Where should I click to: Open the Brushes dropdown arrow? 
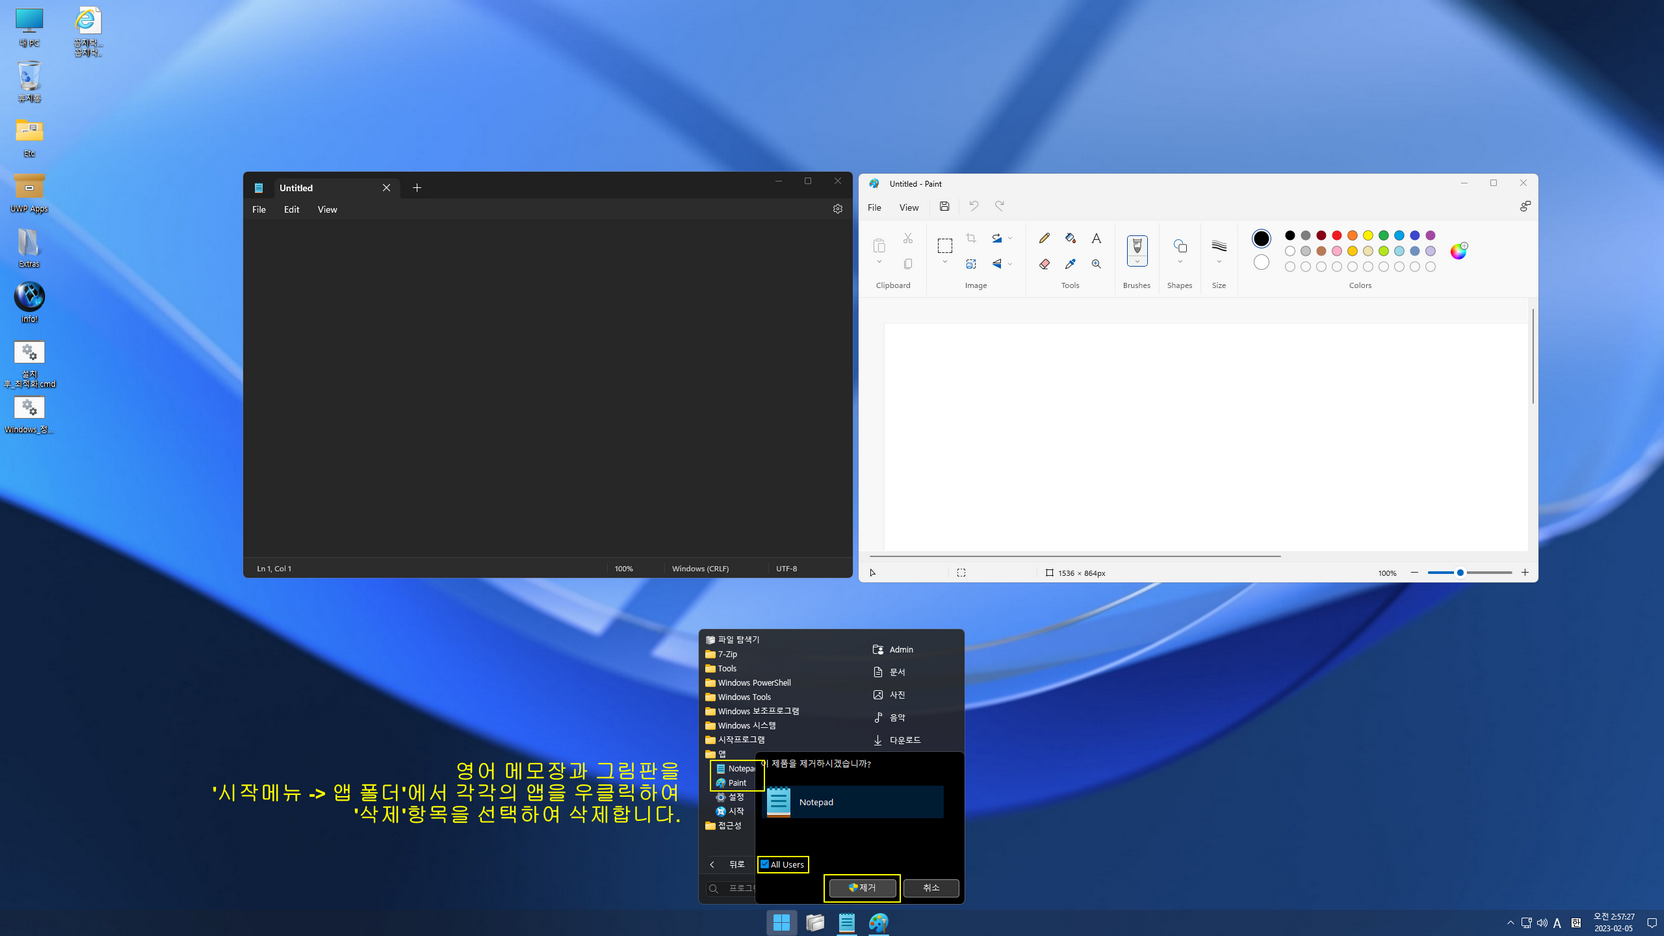pos(1137,262)
